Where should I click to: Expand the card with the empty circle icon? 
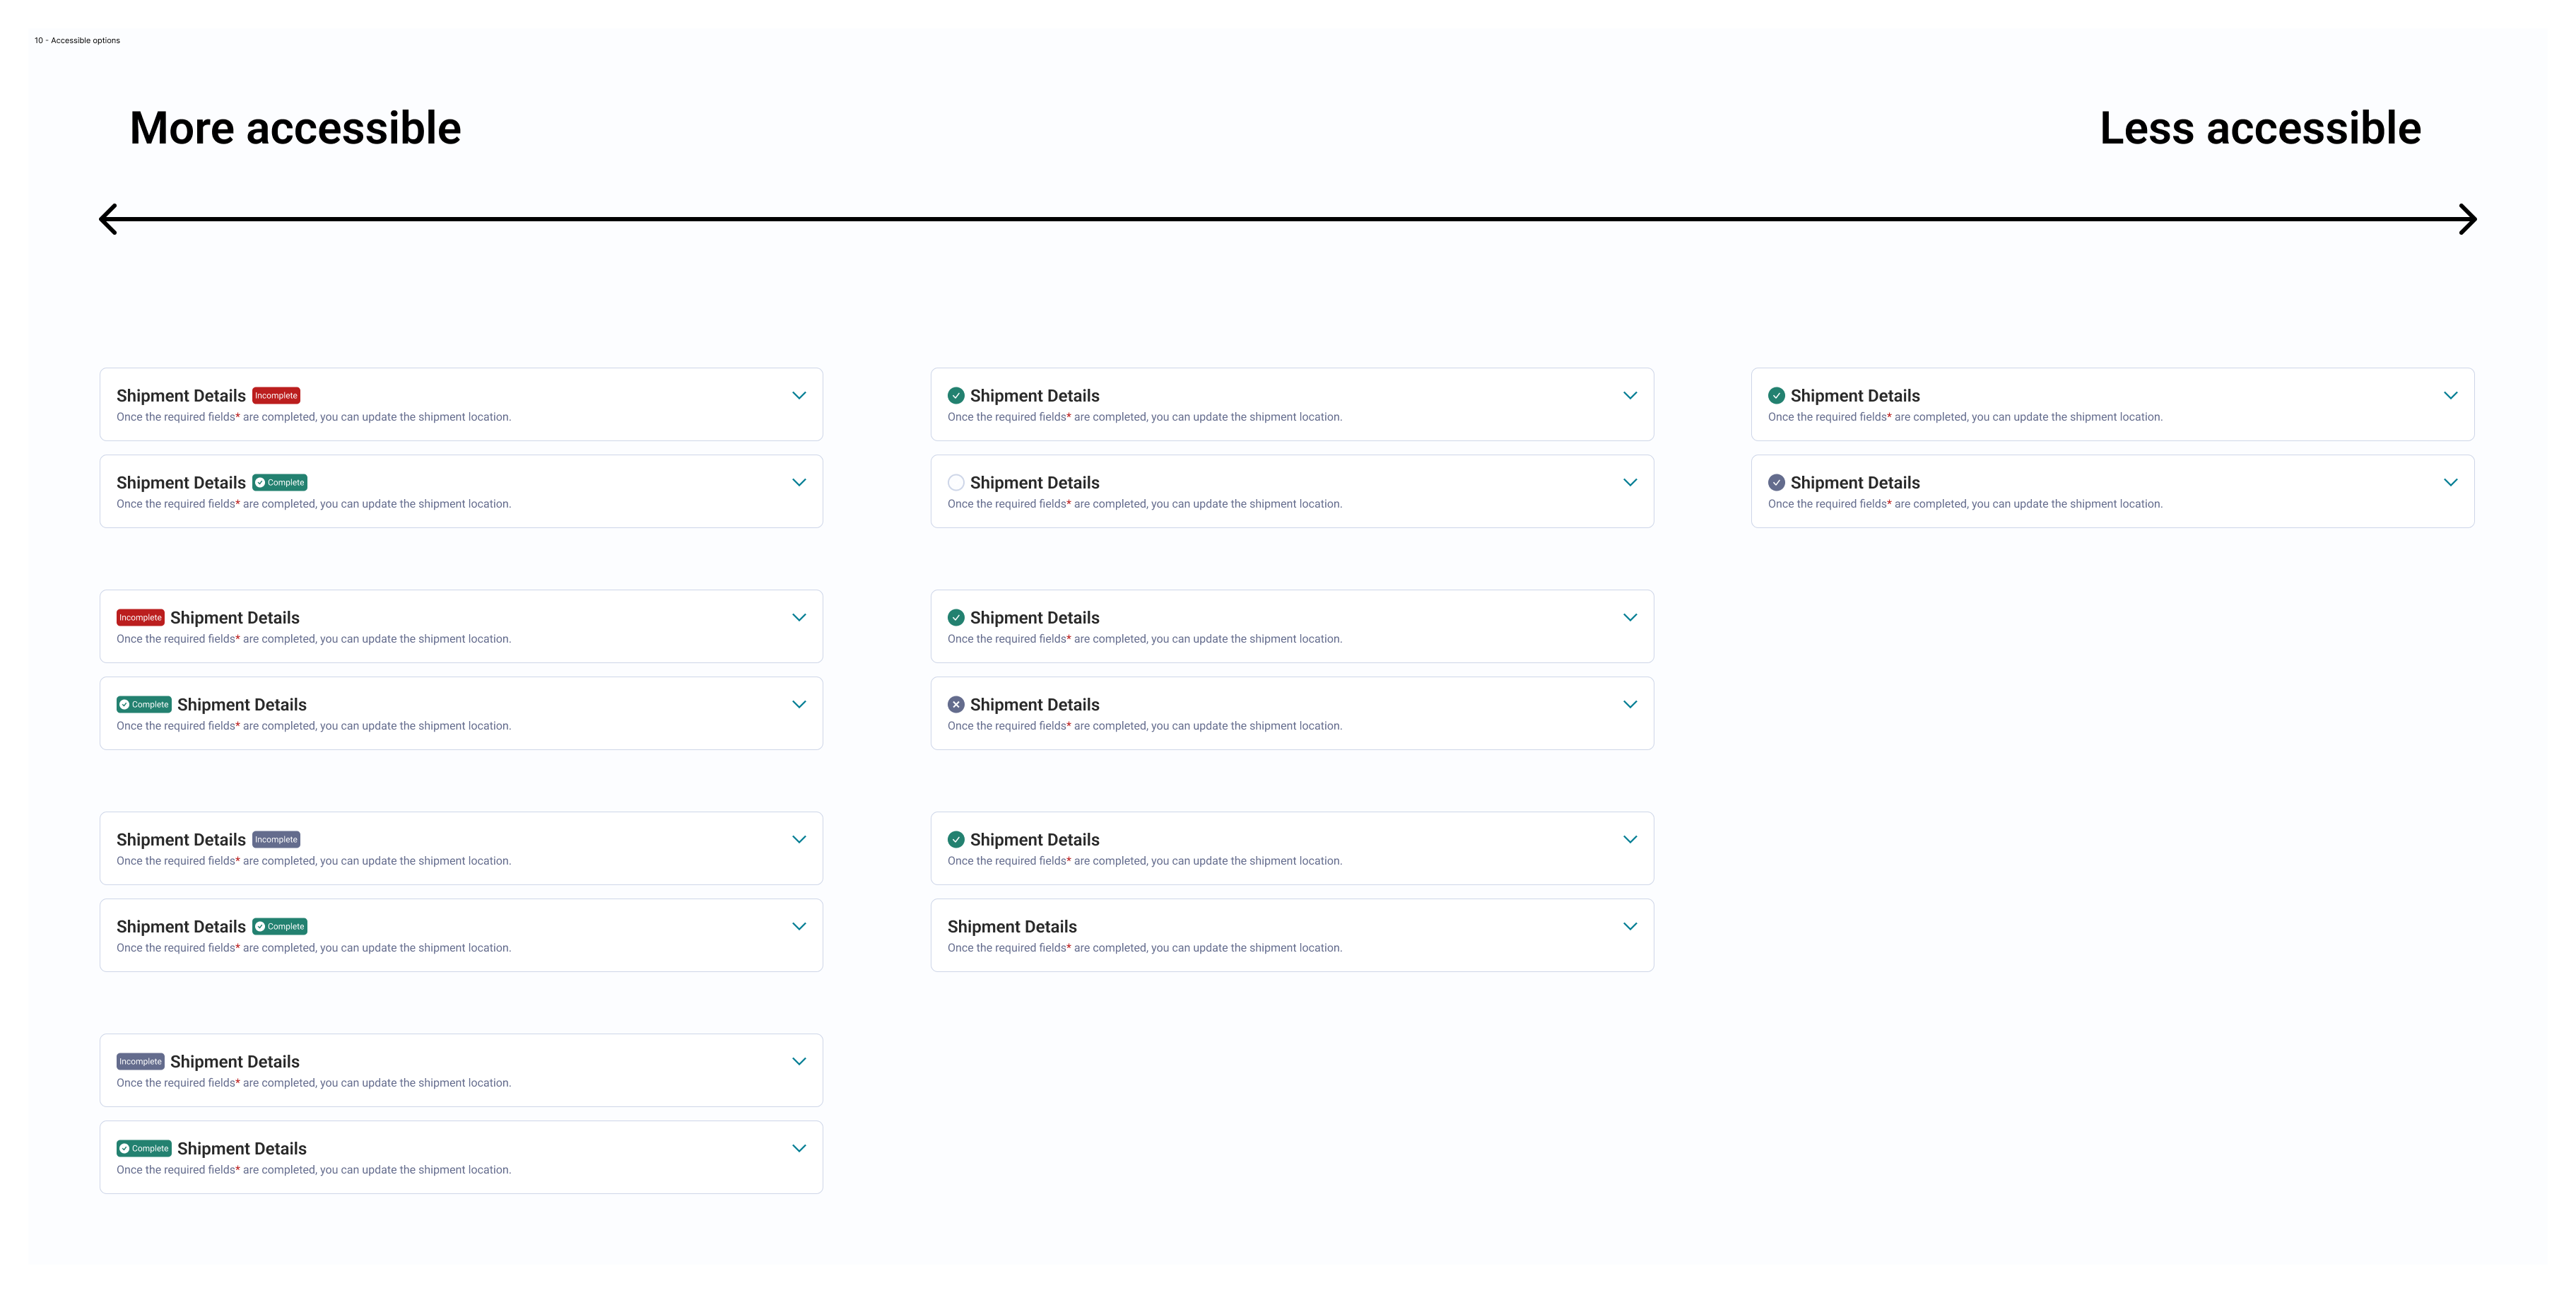click(1630, 482)
